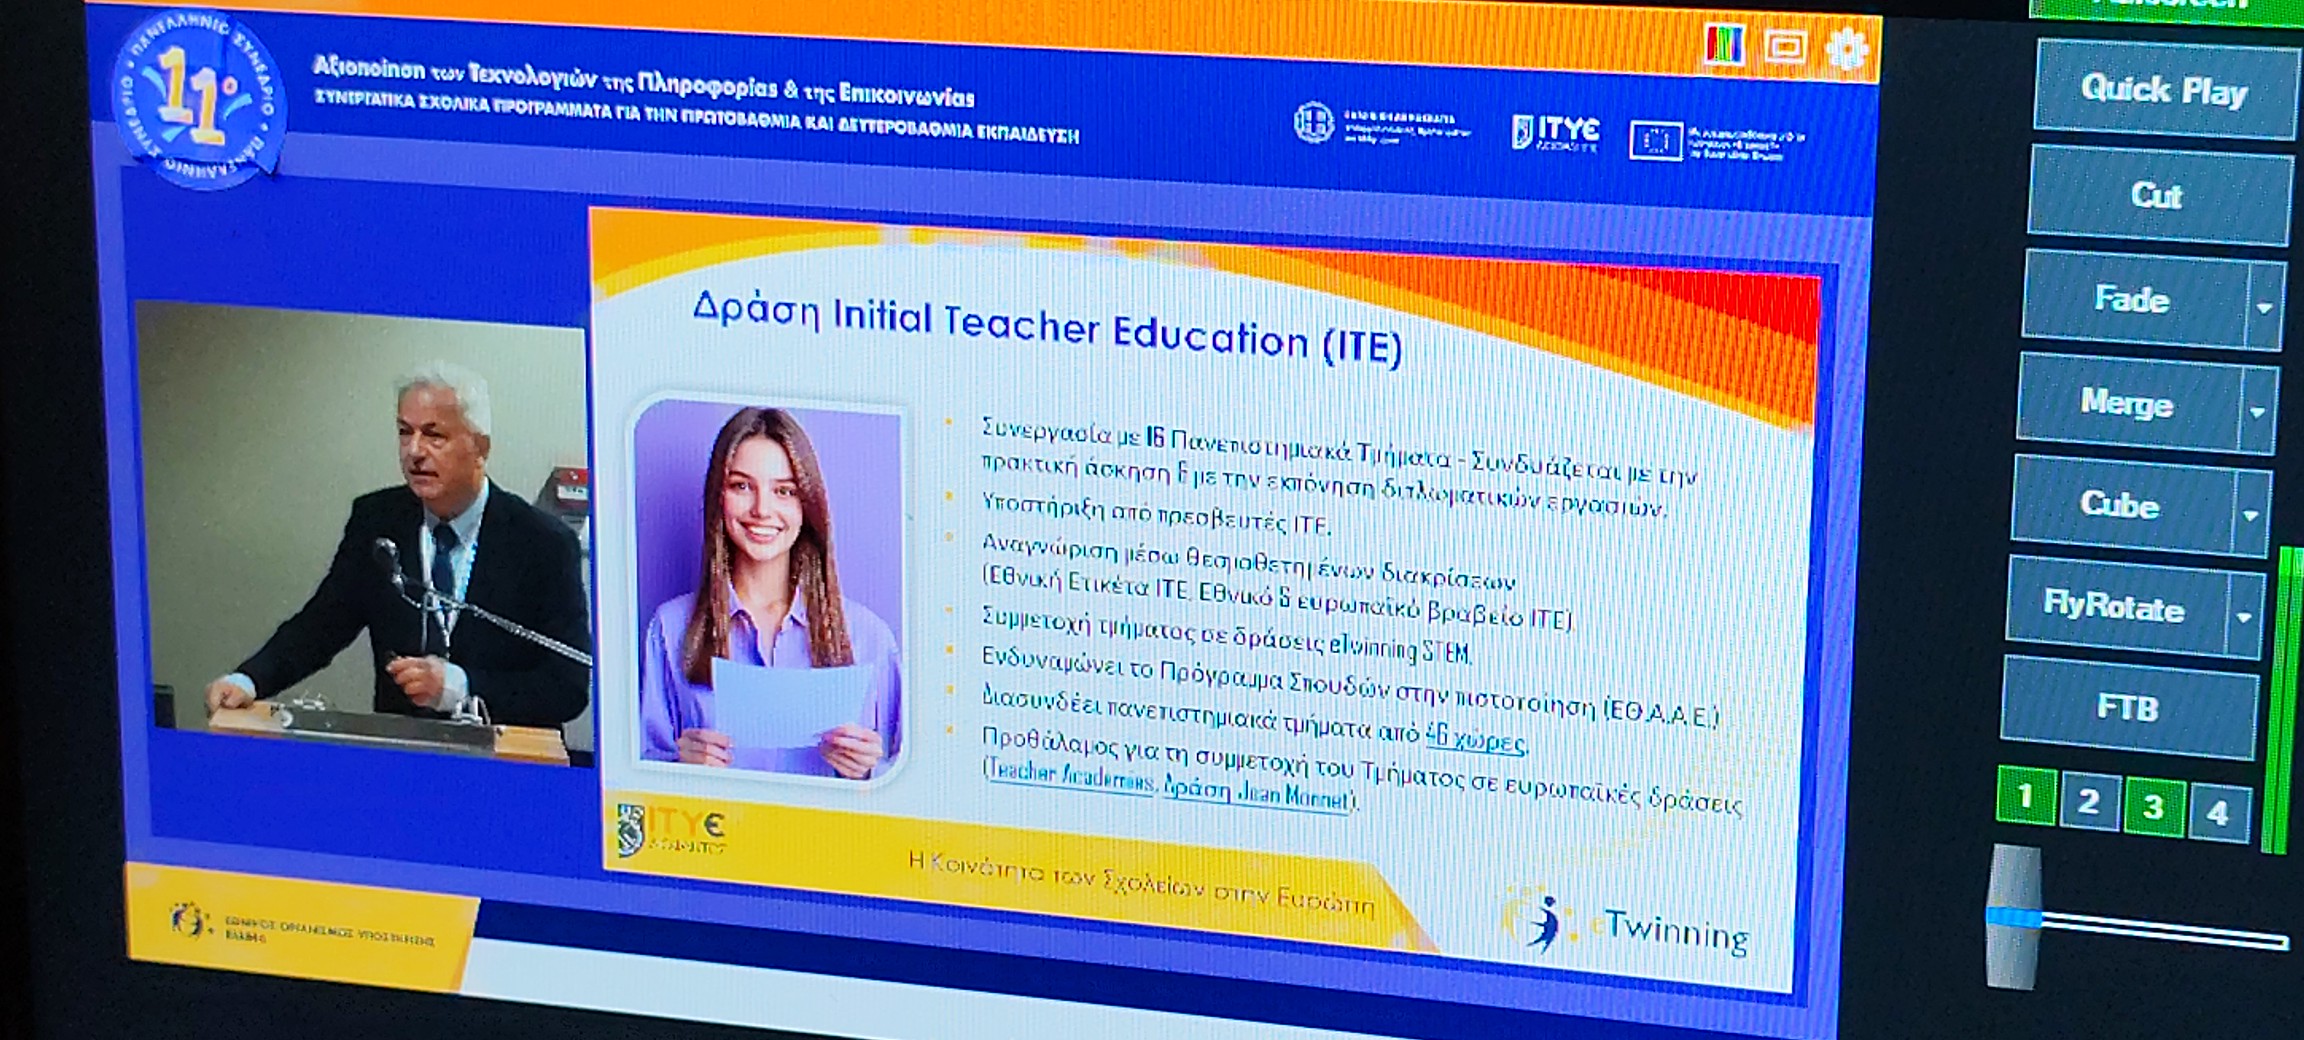Click the FTB fade-to-black button
Image resolution: width=2304 pixels, height=1040 pixels.
pyautogui.click(x=2127, y=708)
